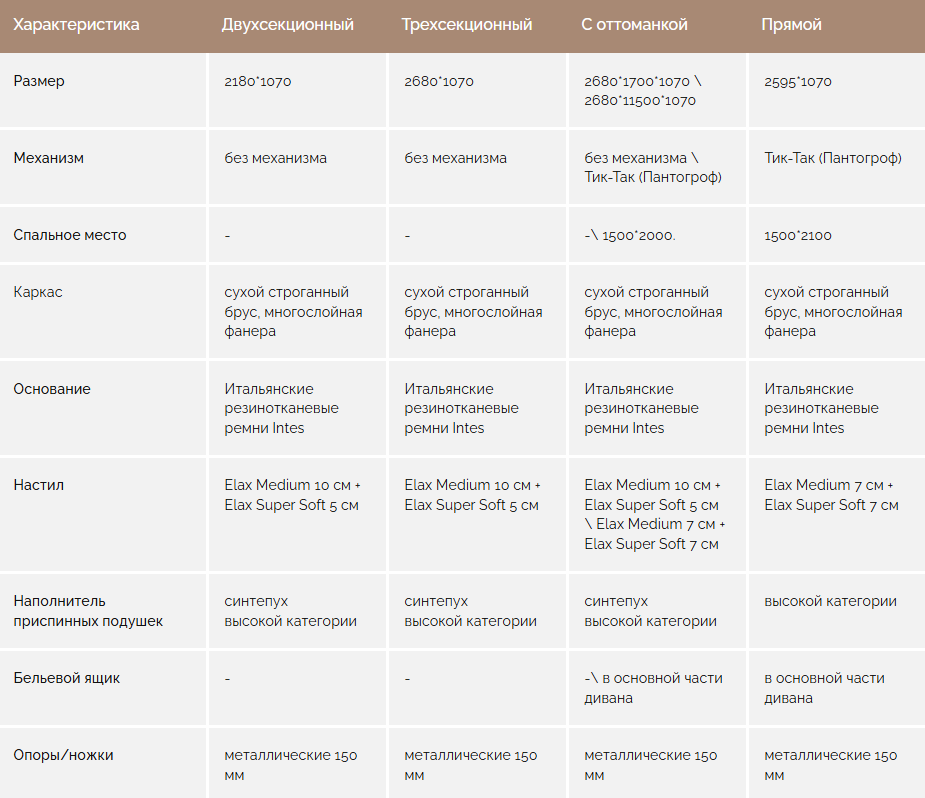
Task: Click Наполнитель приспинных подушек row label
Action: click(88, 611)
